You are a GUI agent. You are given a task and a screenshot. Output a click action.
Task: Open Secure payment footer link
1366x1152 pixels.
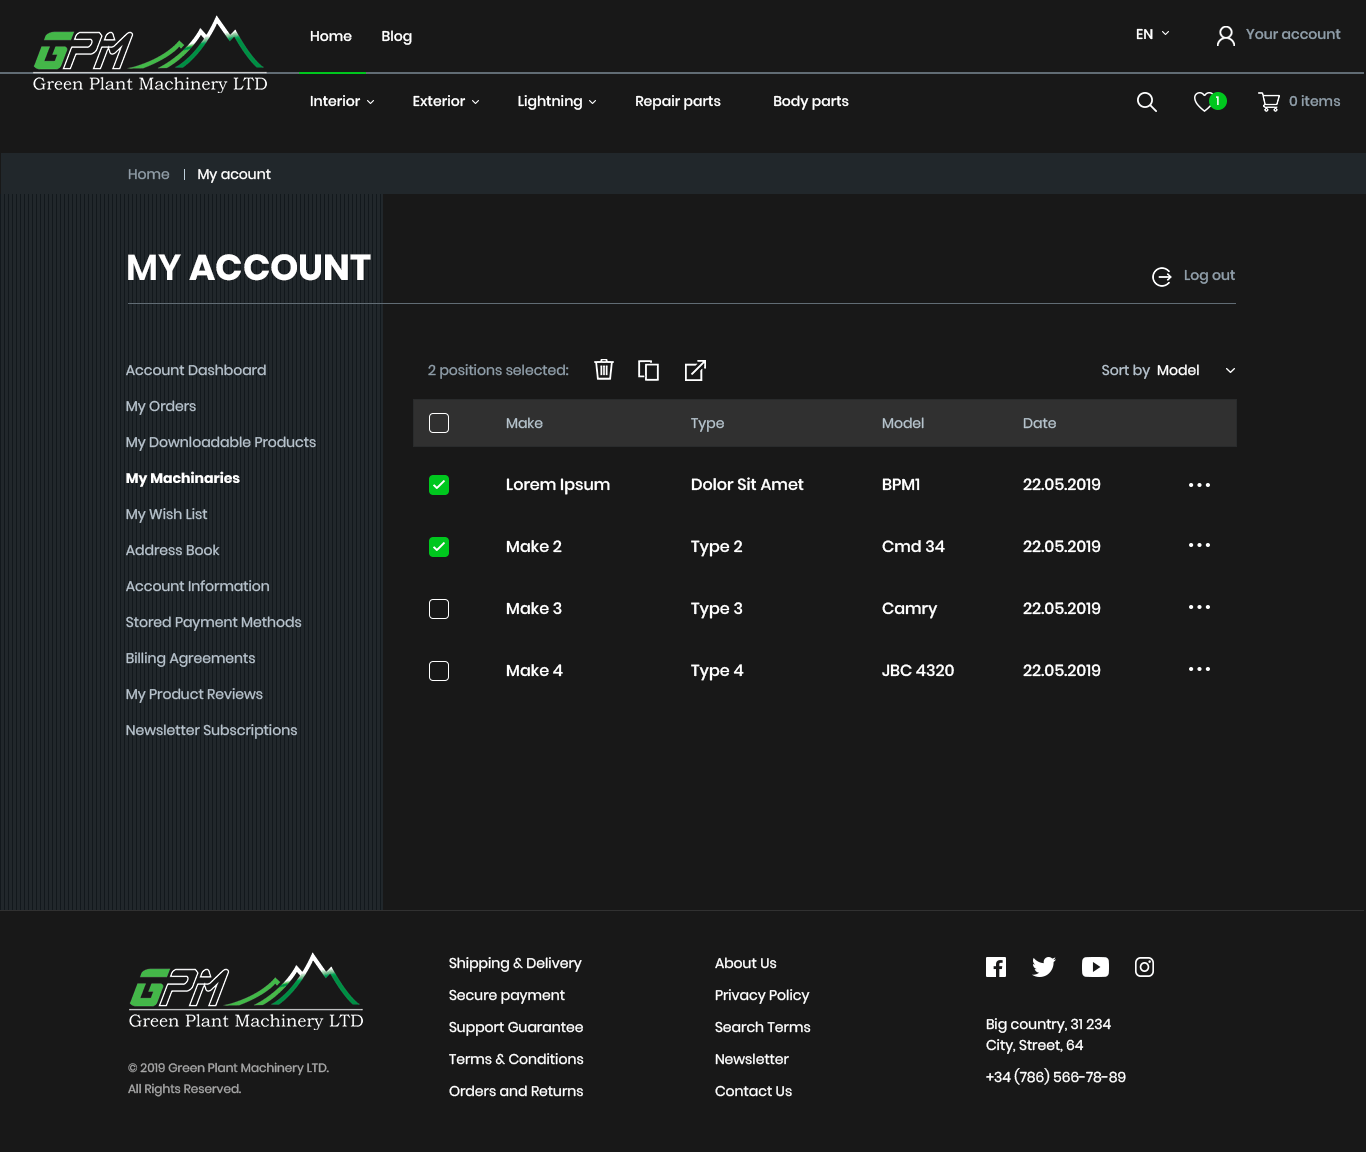click(x=507, y=995)
